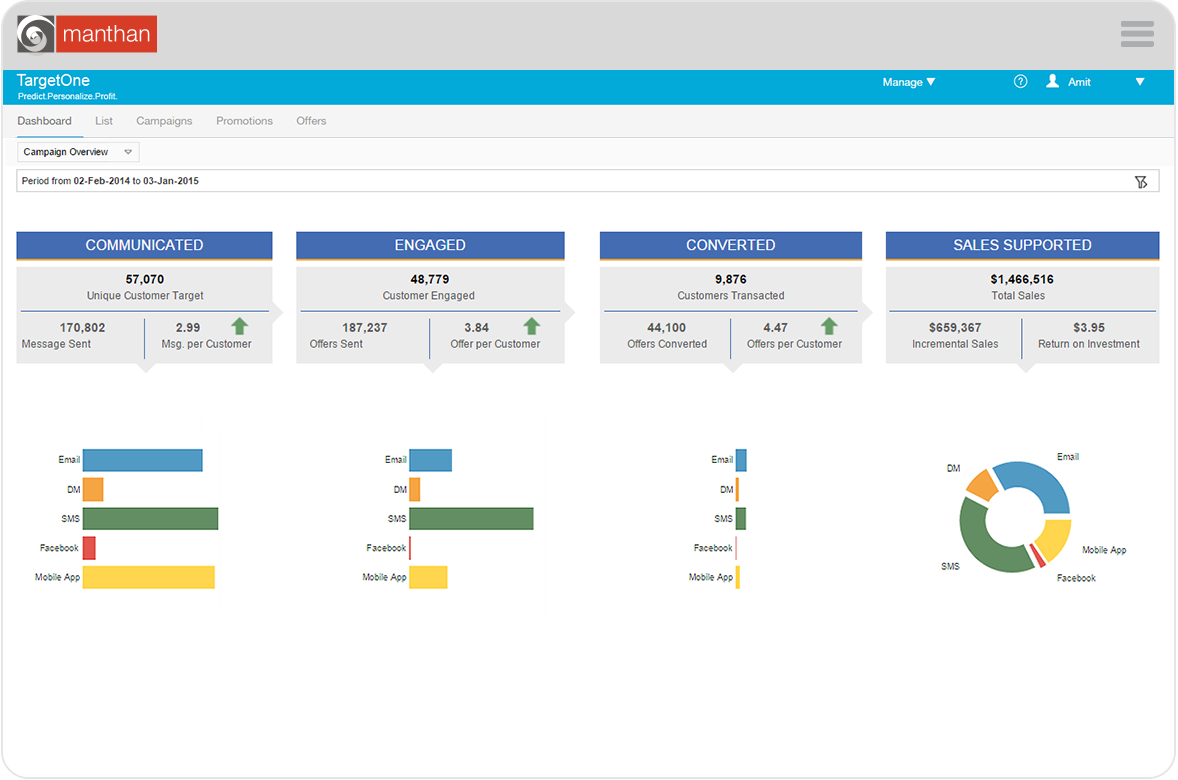Expand the Manage menu
Screen dimensions: 1178x780
point(908,82)
